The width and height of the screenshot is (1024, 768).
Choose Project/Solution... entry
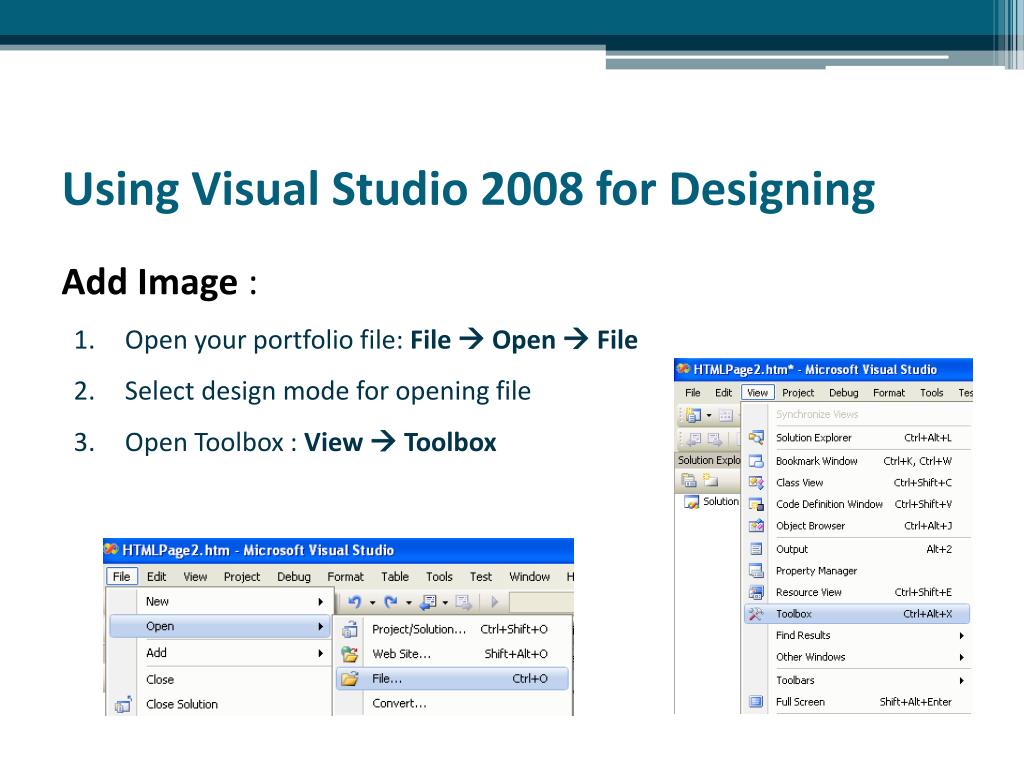click(453, 629)
